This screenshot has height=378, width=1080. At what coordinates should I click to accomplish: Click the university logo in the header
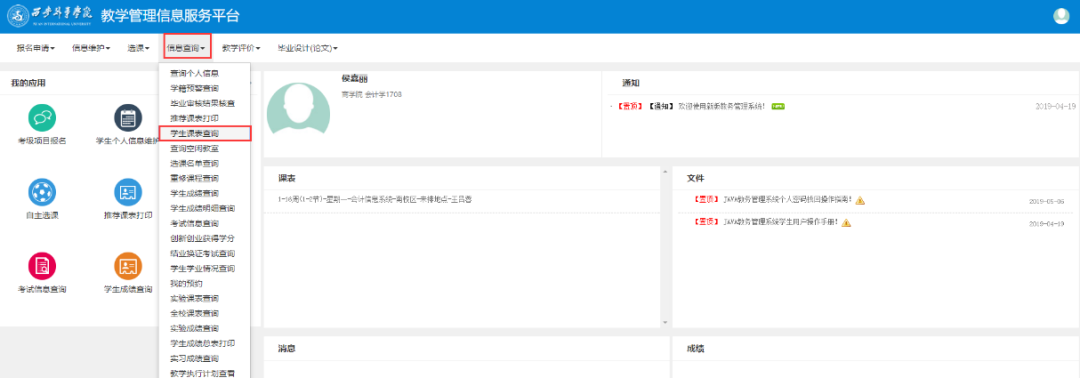(x=49, y=16)
